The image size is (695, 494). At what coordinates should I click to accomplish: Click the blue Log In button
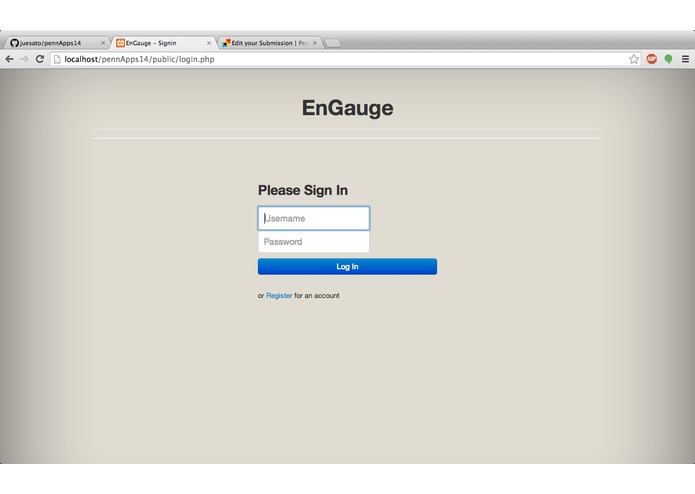click(348, 266)
